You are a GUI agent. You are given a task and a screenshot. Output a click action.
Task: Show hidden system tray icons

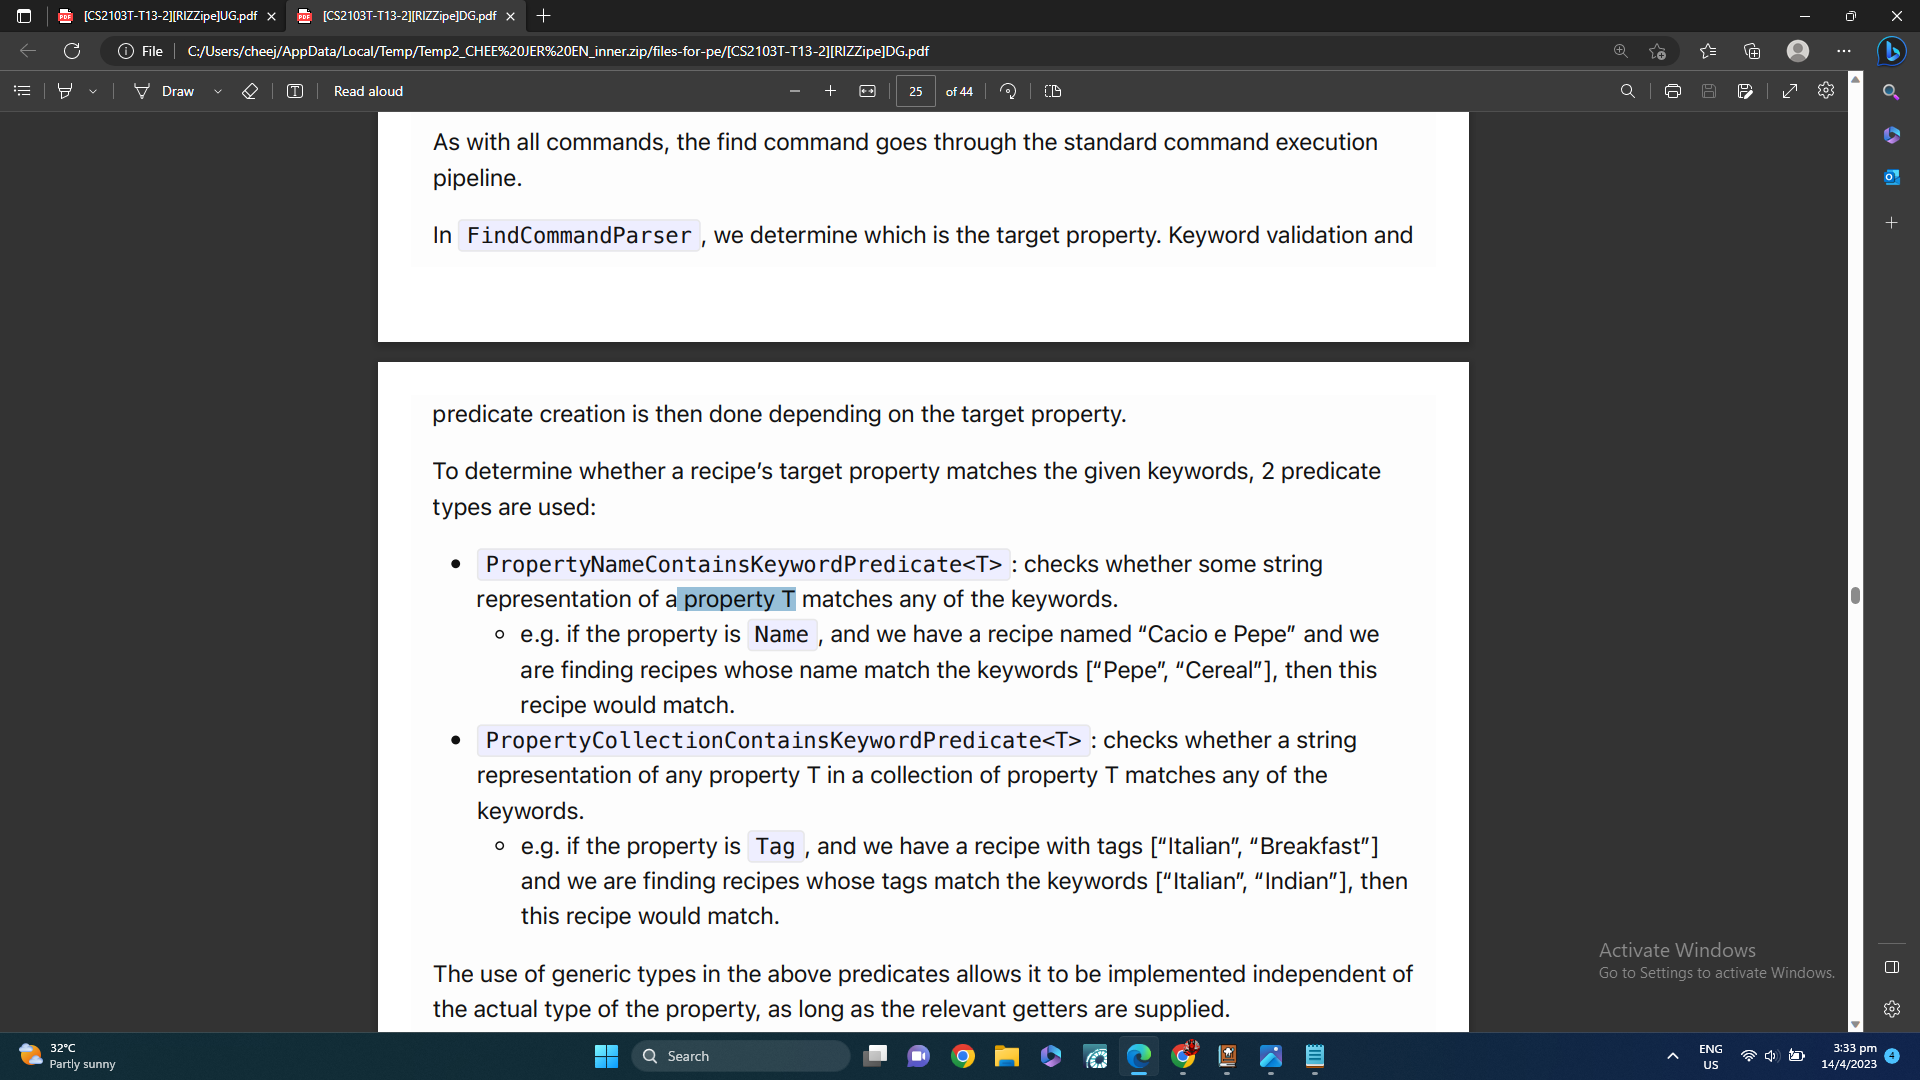pyautogui.click(x=1672, y=1056)
